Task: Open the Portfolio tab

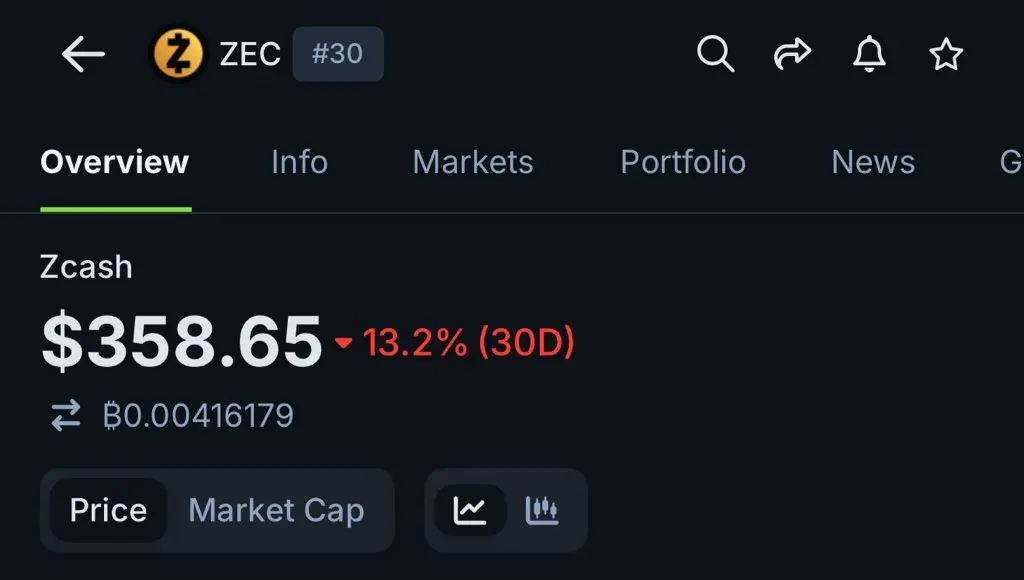Action: (683, 162)
